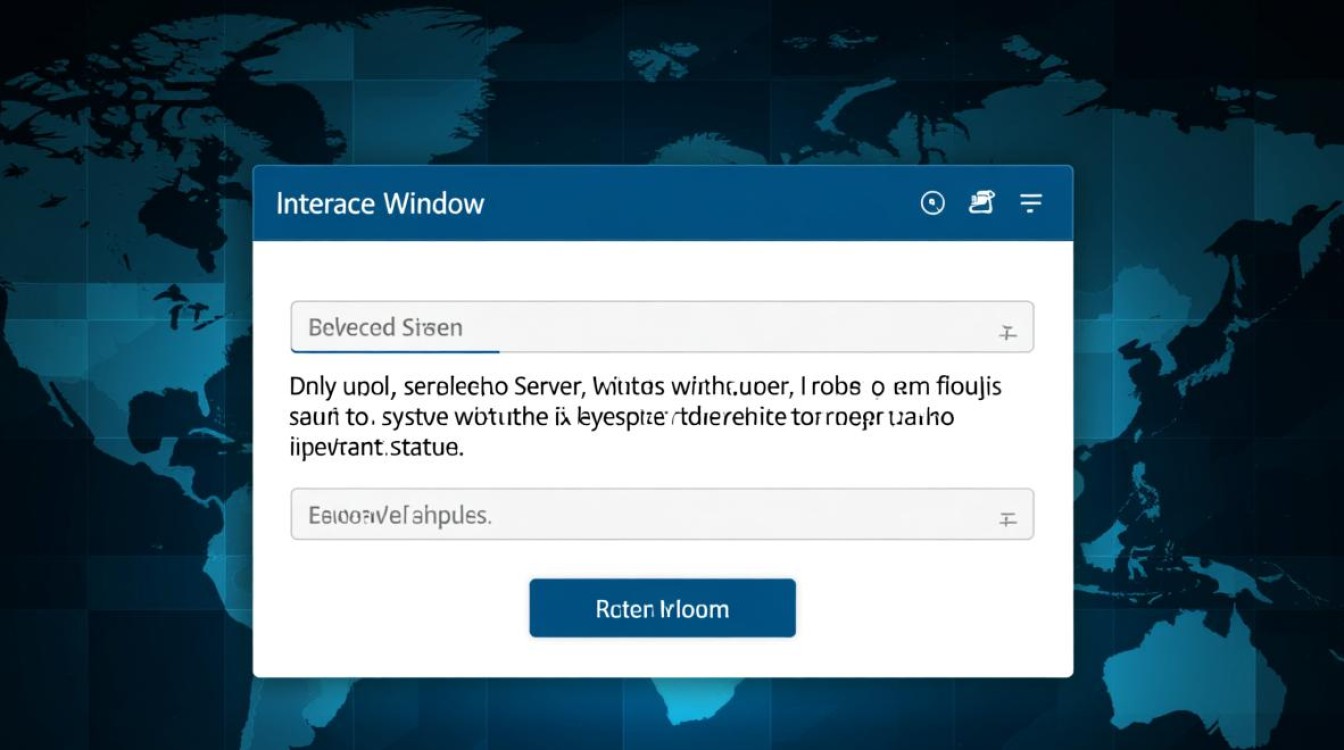Open the Eeooavel ehpules combo box
Image resolution: width=1344 pixels, height=750 pixels.
pyautogui.click(x=660, y=514)
